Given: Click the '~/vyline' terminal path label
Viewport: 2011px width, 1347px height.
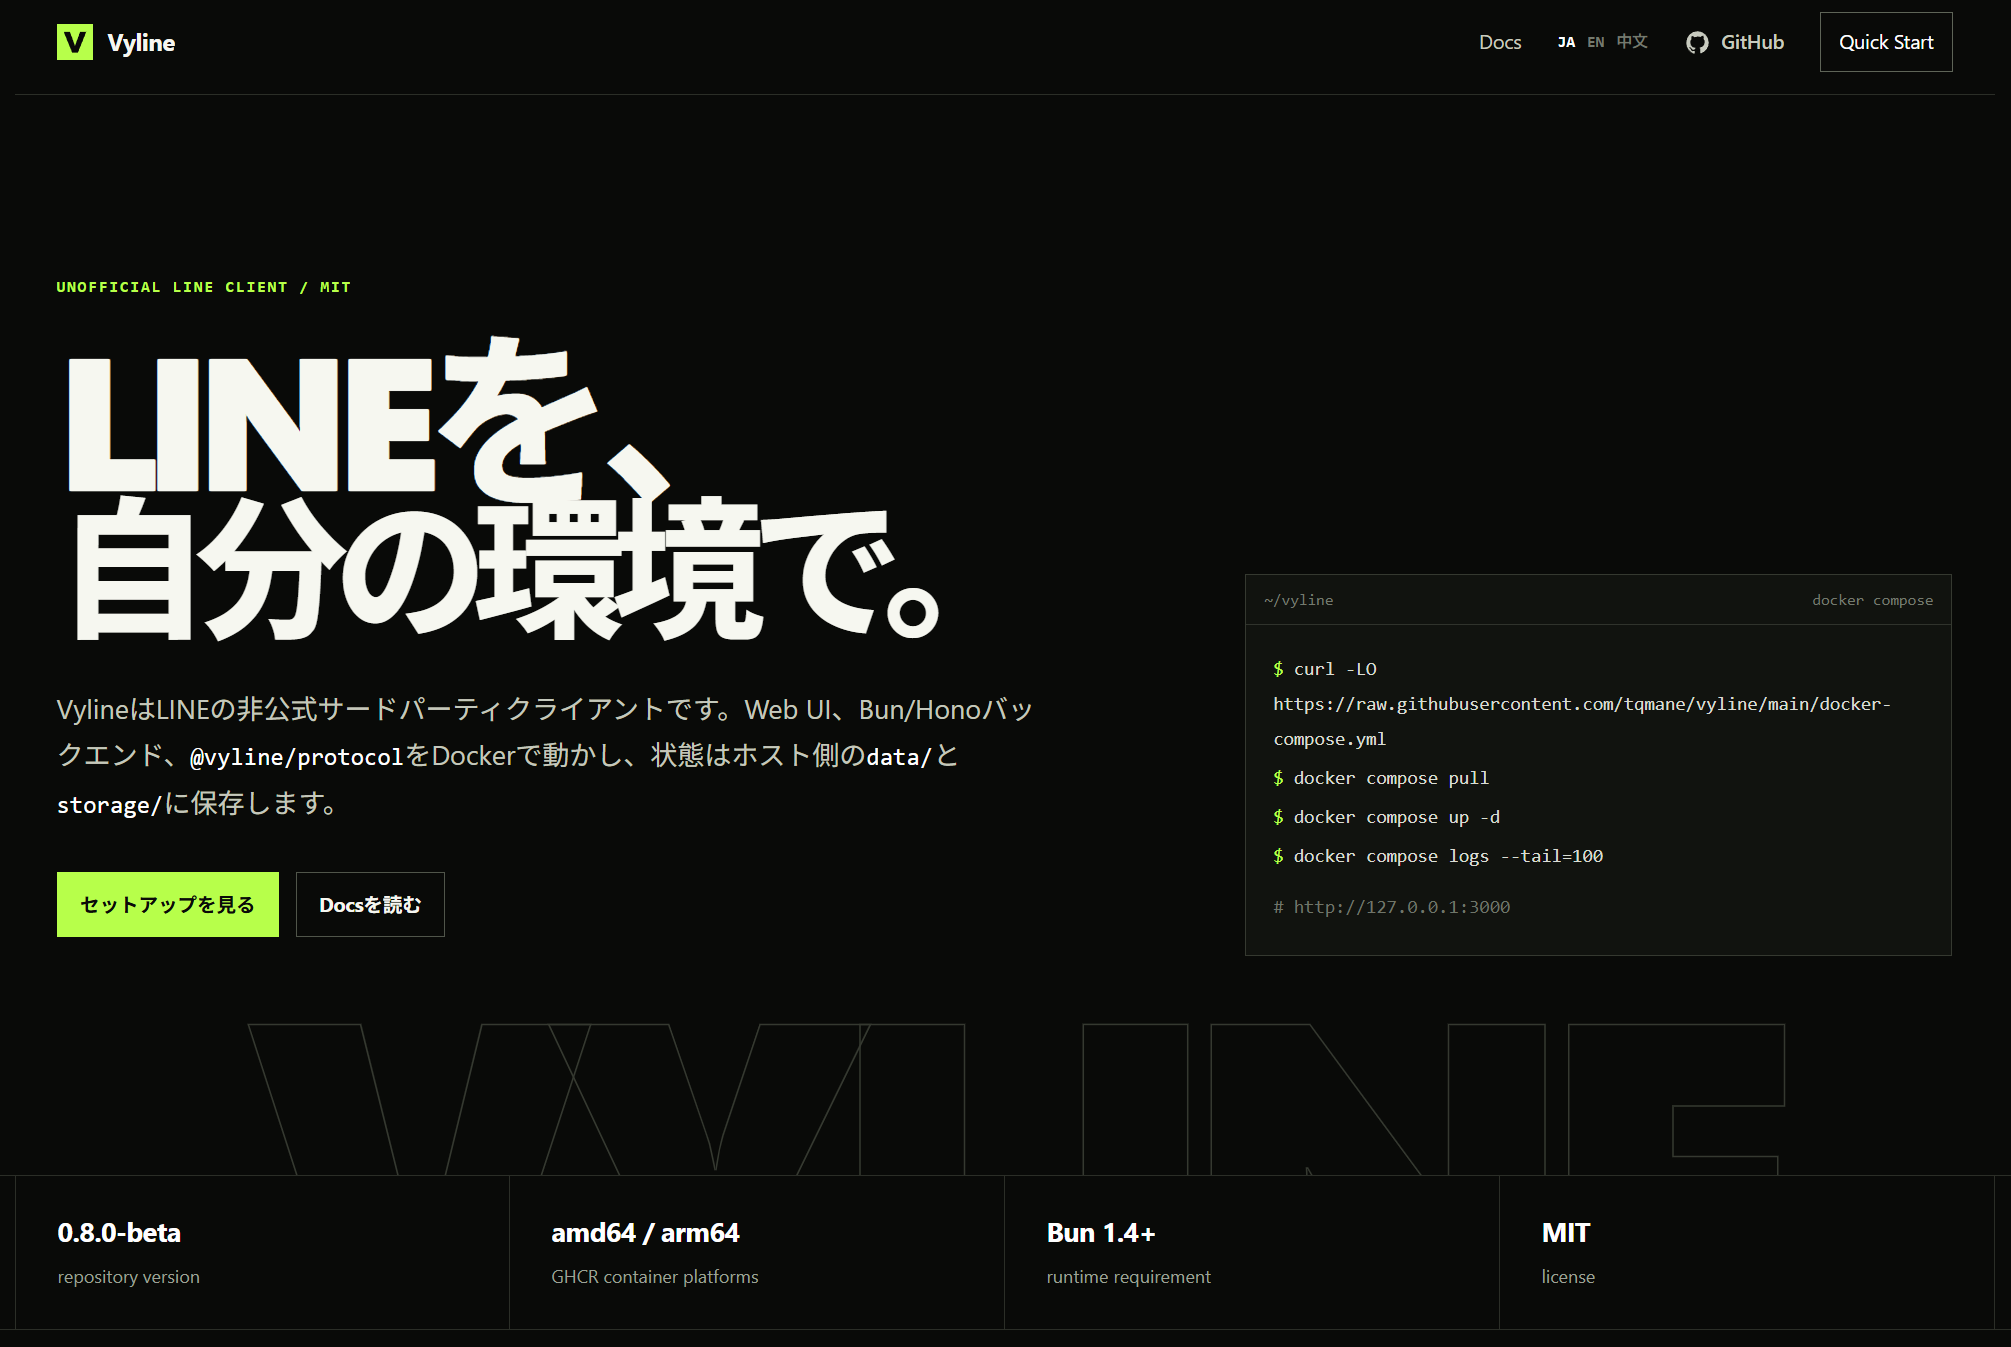Looking at the screenshot, I should click(x=1298, y=600).
